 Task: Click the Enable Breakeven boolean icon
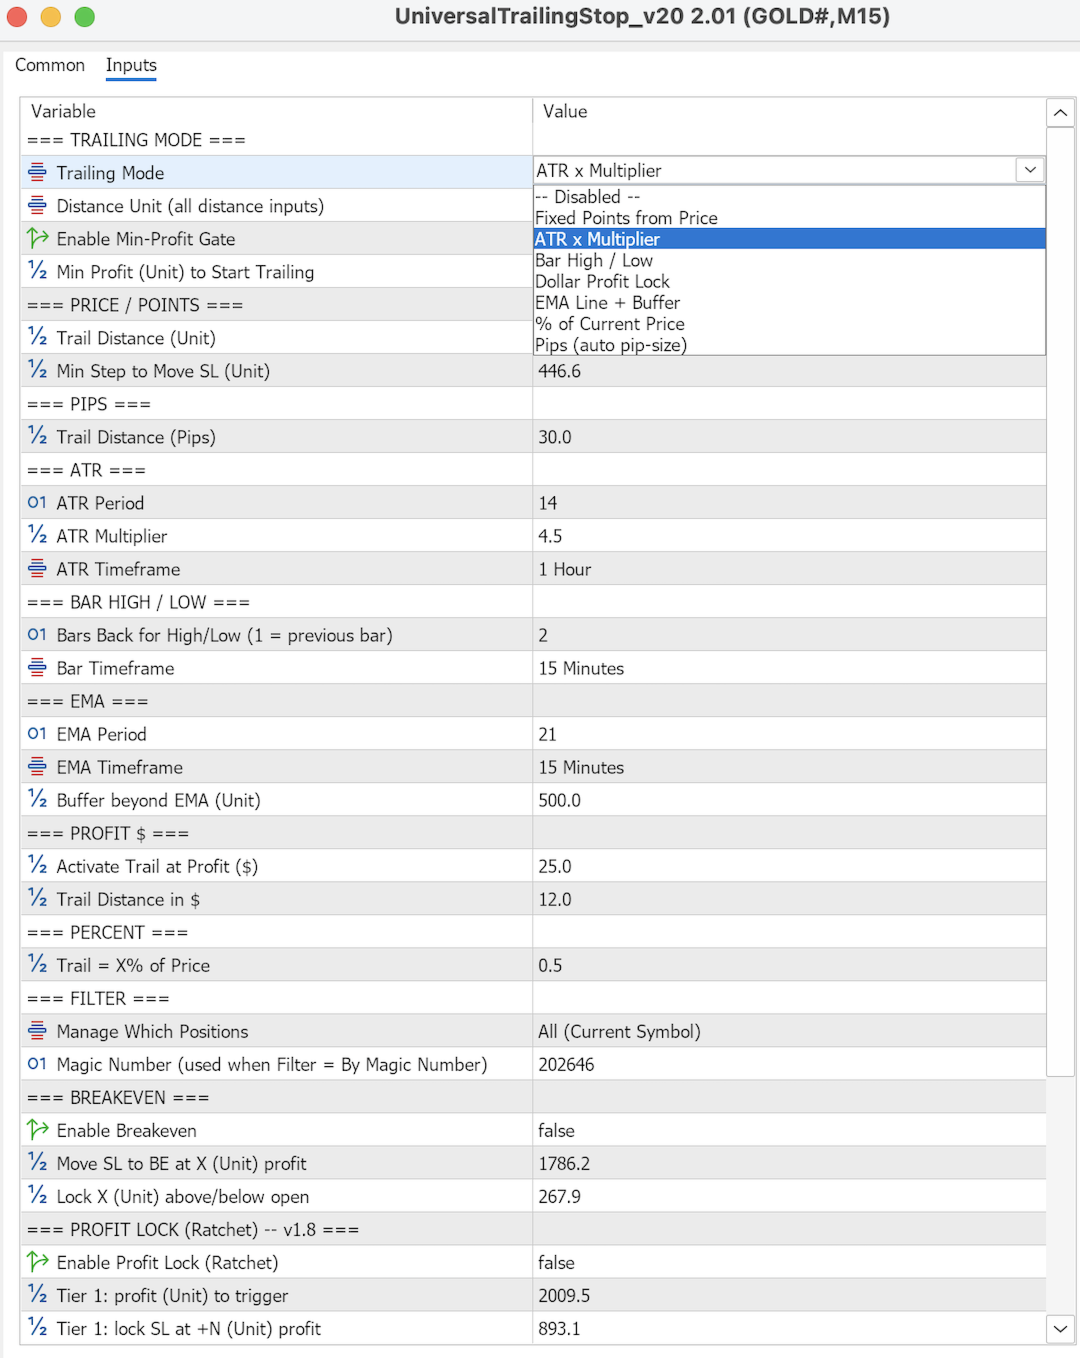(37, 1130)
